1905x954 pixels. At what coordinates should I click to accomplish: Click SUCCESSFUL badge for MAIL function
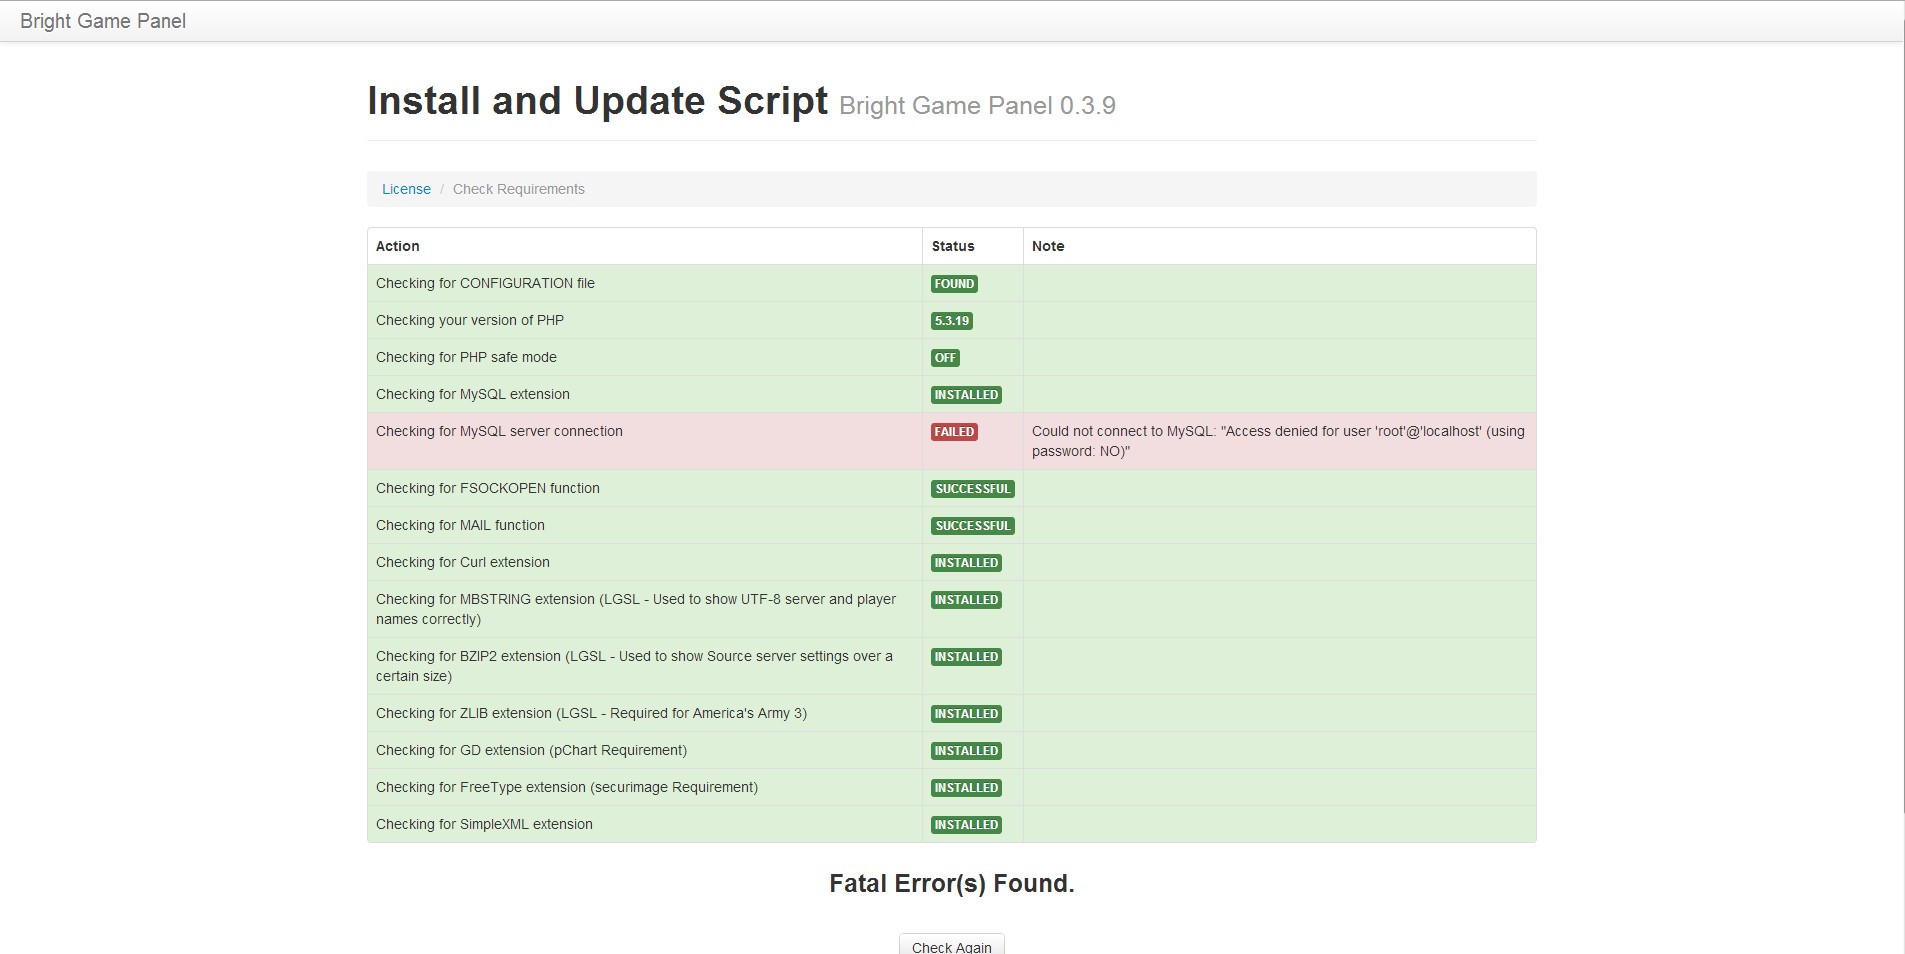[x=973, y=526]
